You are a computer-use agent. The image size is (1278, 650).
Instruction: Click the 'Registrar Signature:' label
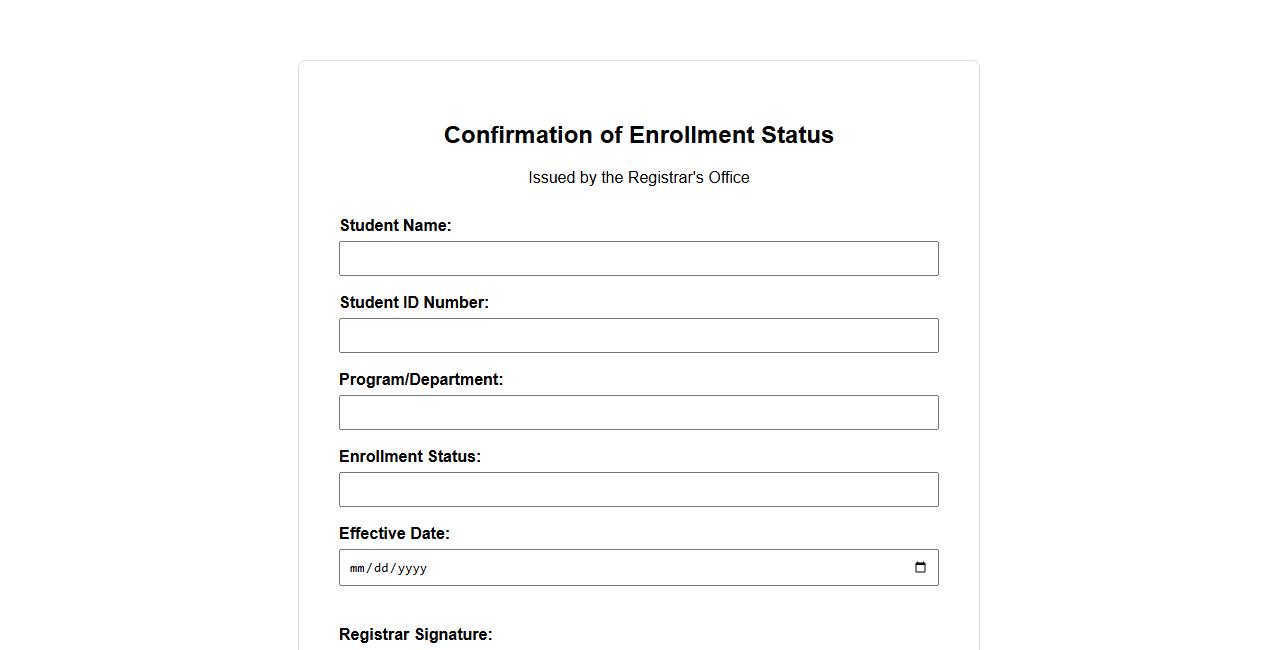point(415,635)
